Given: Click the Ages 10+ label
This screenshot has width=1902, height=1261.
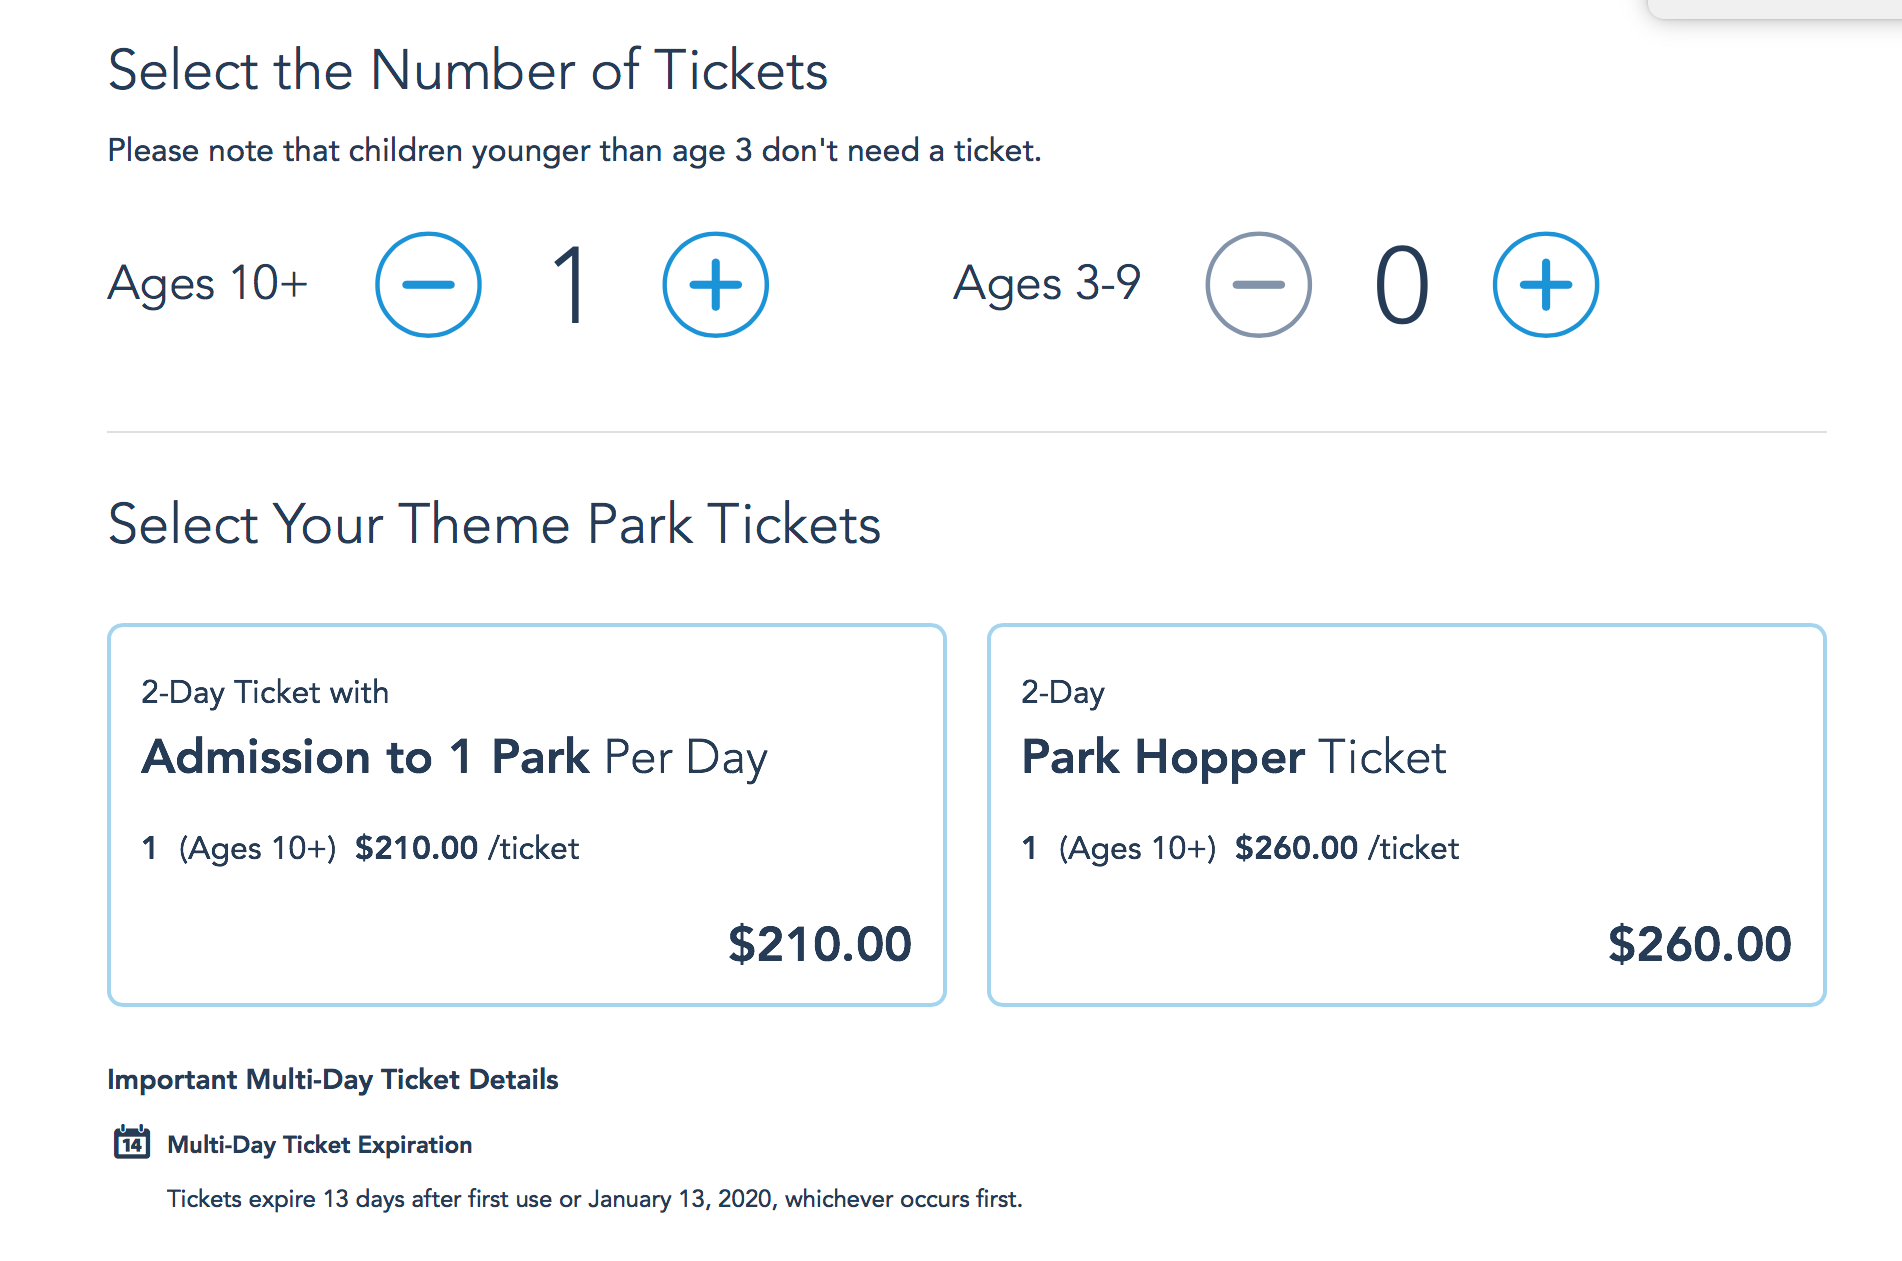Looking at the screenshot, I should click(207, 284).
